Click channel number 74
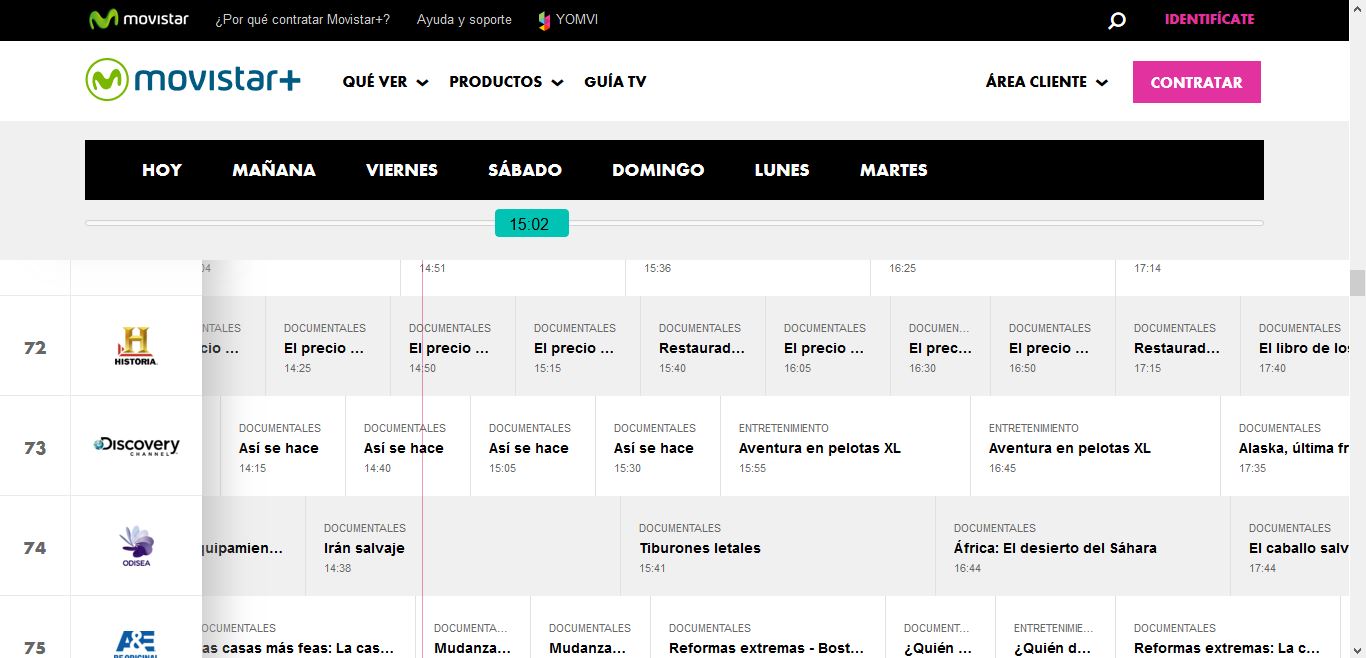This screenshot has width=1366, height=658. coord(35,547)
